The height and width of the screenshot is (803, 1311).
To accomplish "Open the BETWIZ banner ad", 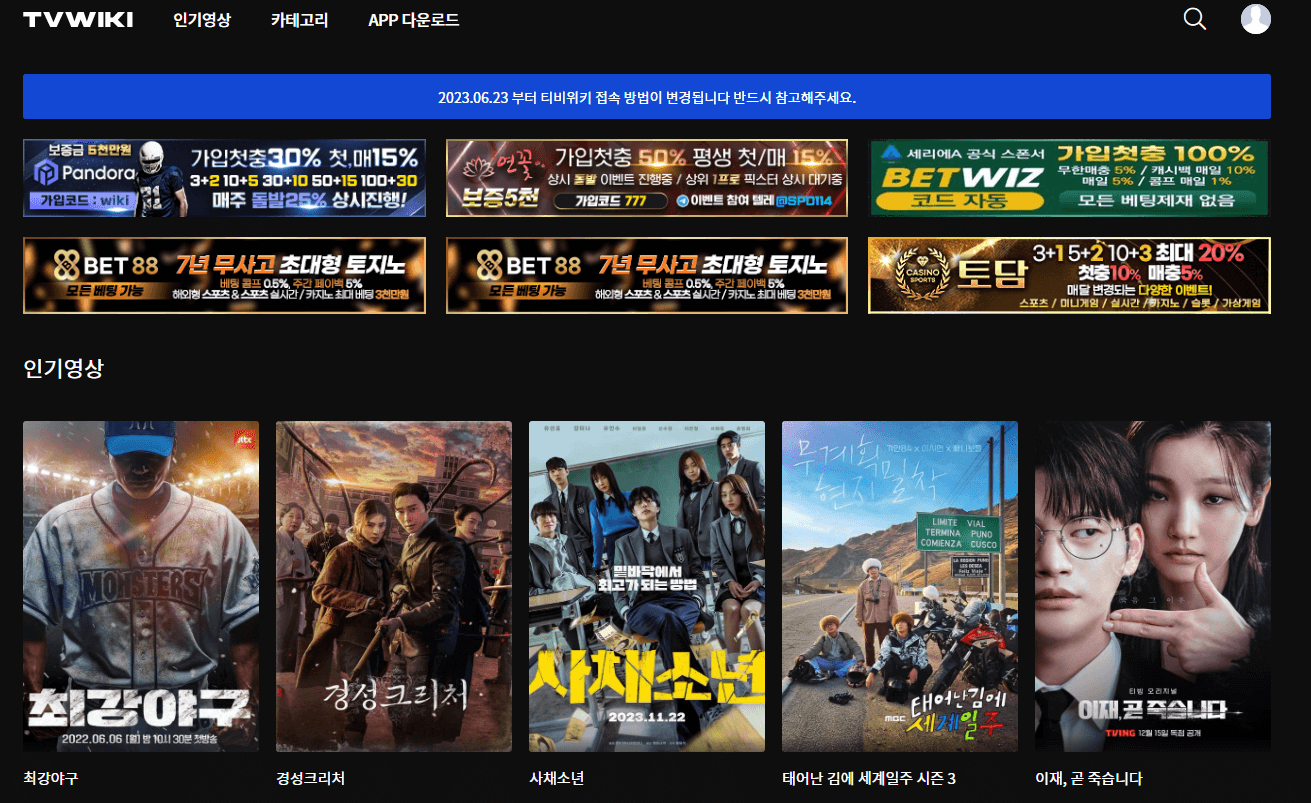I will 1069,178.
